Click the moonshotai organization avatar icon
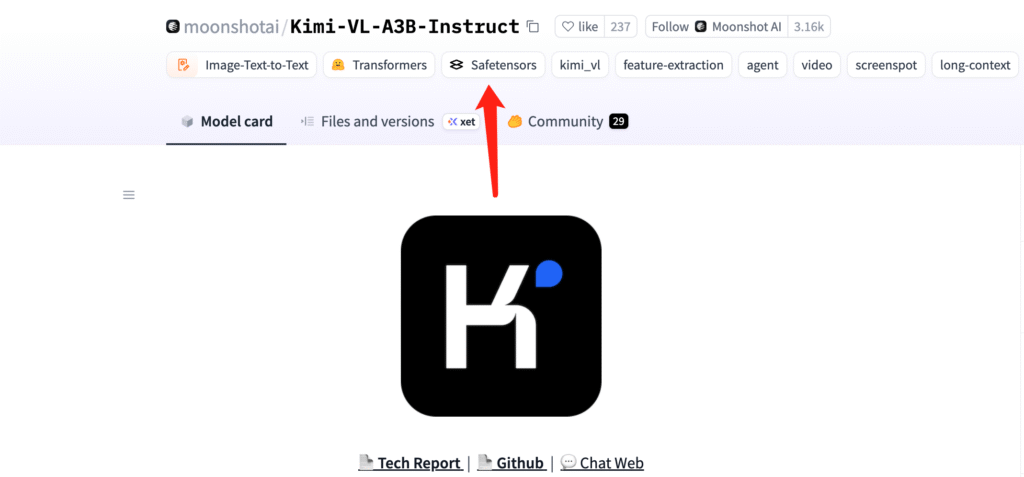1024x477 pixels. pos(173,27)
